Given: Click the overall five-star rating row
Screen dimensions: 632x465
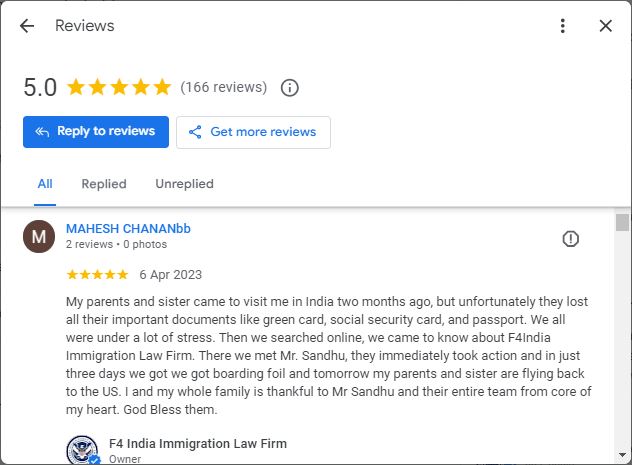Looking at the screenshot, I should pyautogui.click(x=119, y=87).
